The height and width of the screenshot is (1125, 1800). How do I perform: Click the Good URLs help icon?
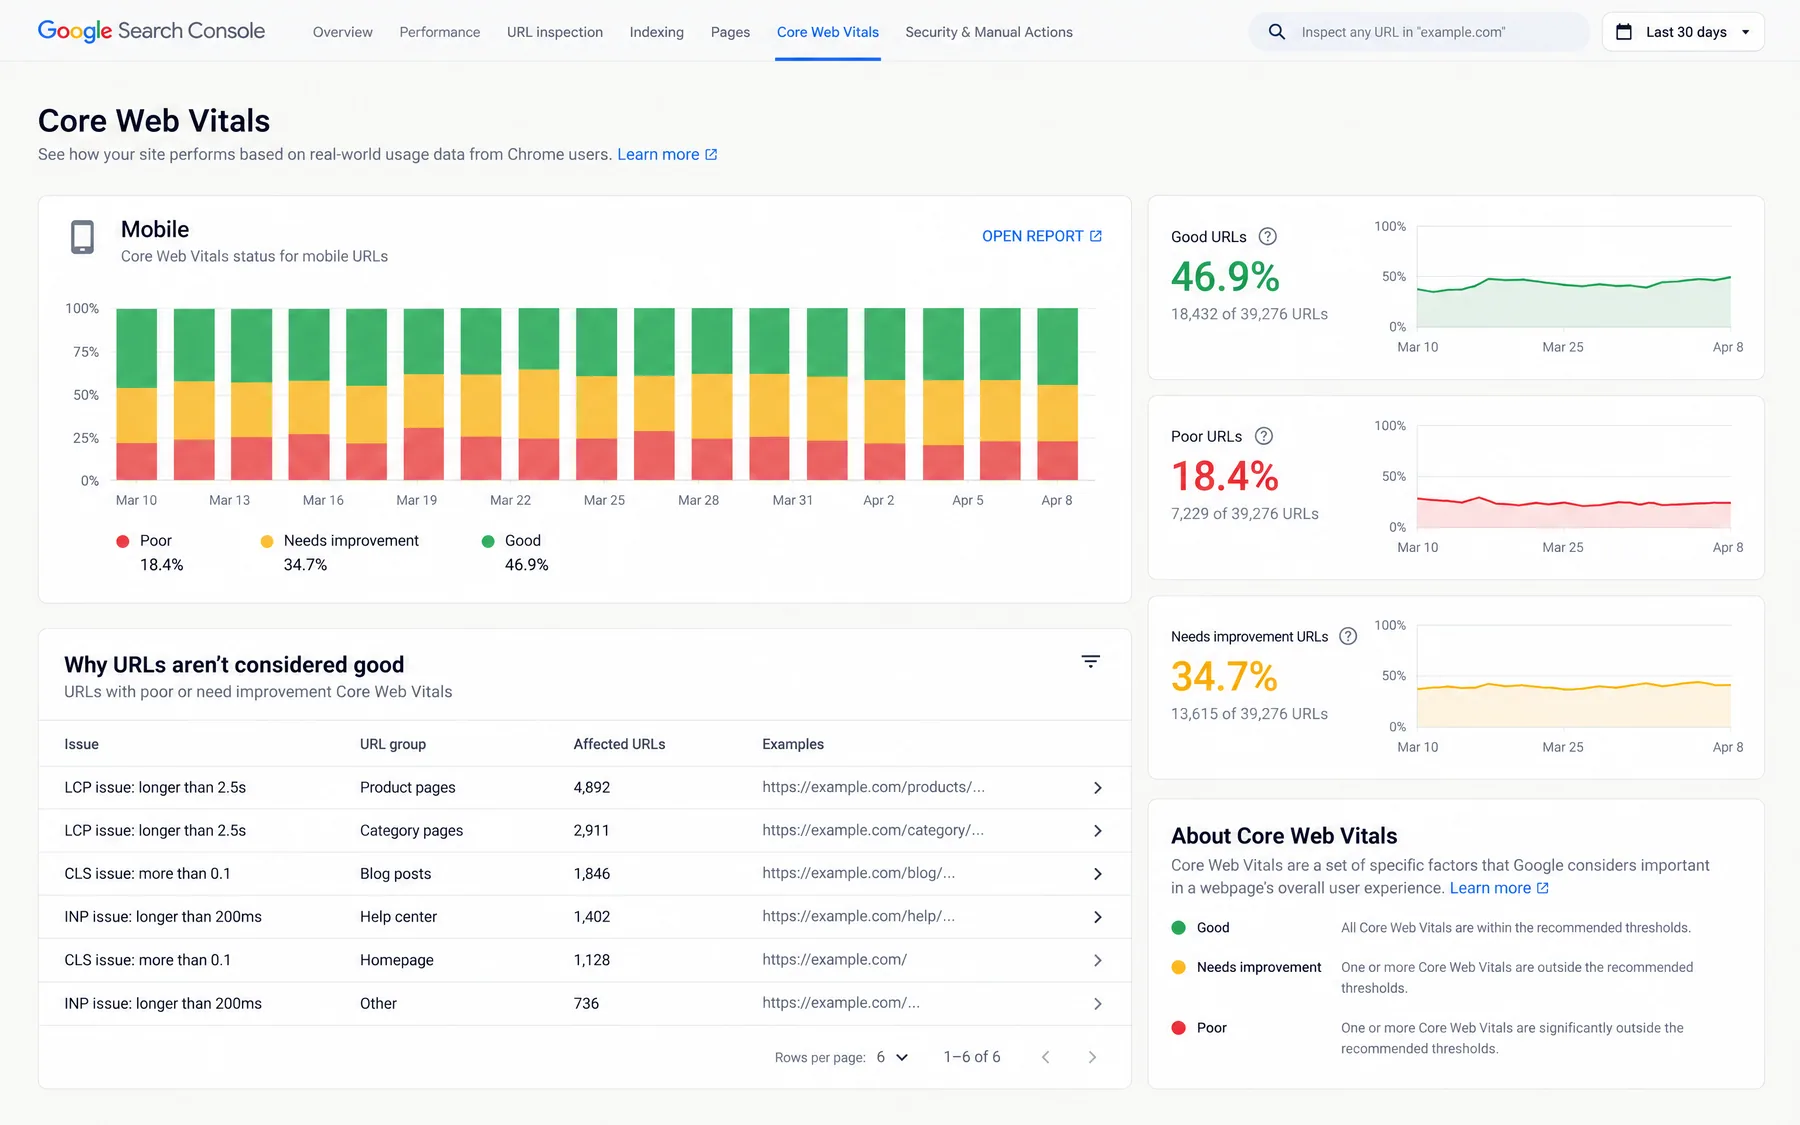(1267, 236)
